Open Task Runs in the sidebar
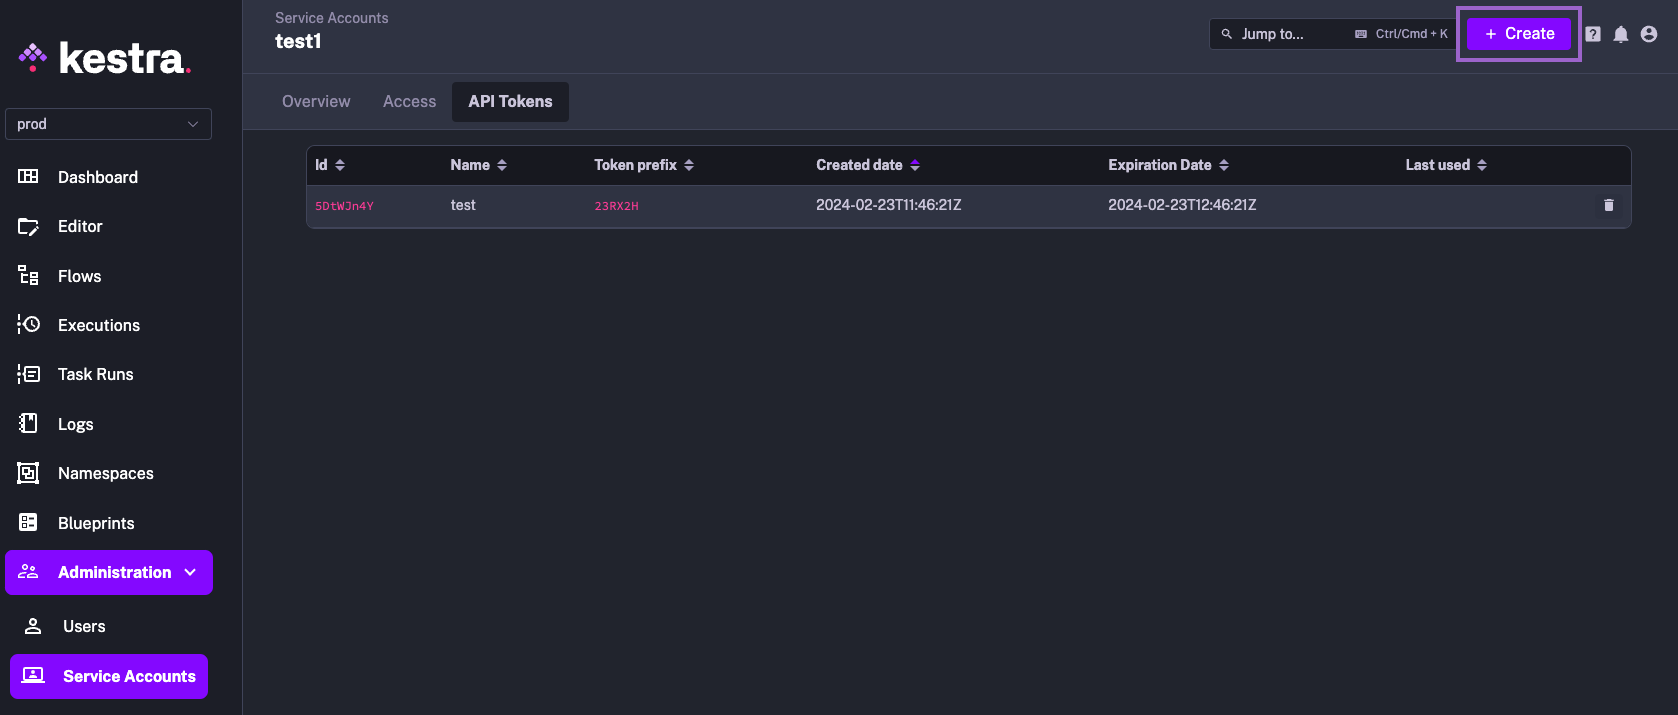This screenshot has width=1678, height=715. (95, 374)
